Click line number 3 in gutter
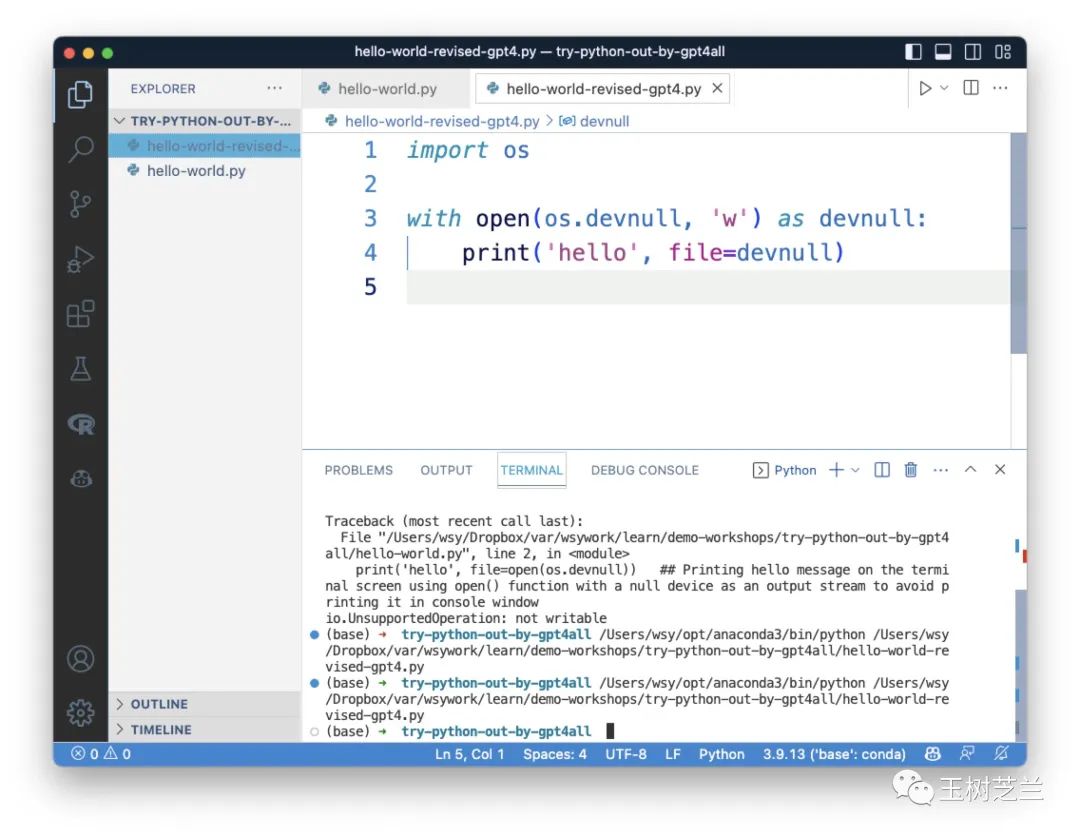This screenshot has width=1080, height=837. tap(371, 218)
